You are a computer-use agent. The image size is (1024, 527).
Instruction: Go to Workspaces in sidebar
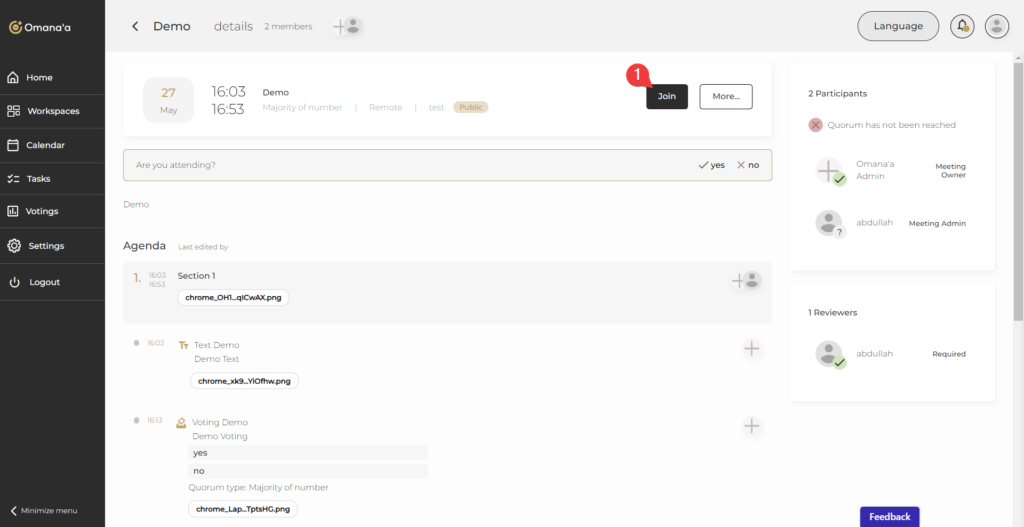pyautogui.click(x=52, y=111)
